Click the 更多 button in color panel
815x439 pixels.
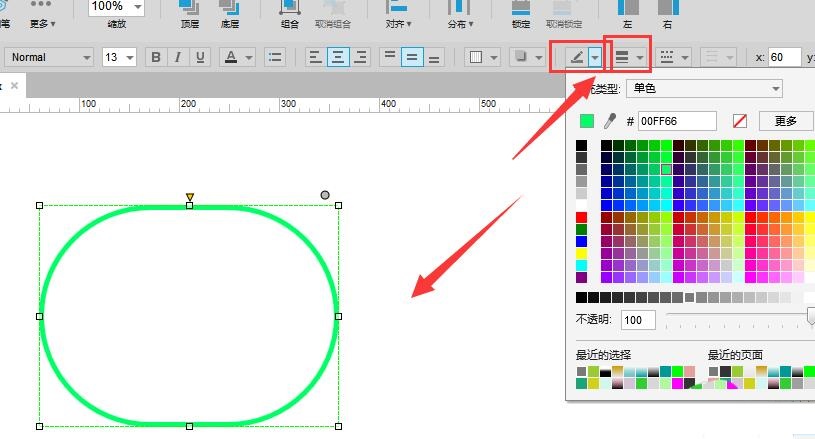pyautogui.click(x=786, y=121)
